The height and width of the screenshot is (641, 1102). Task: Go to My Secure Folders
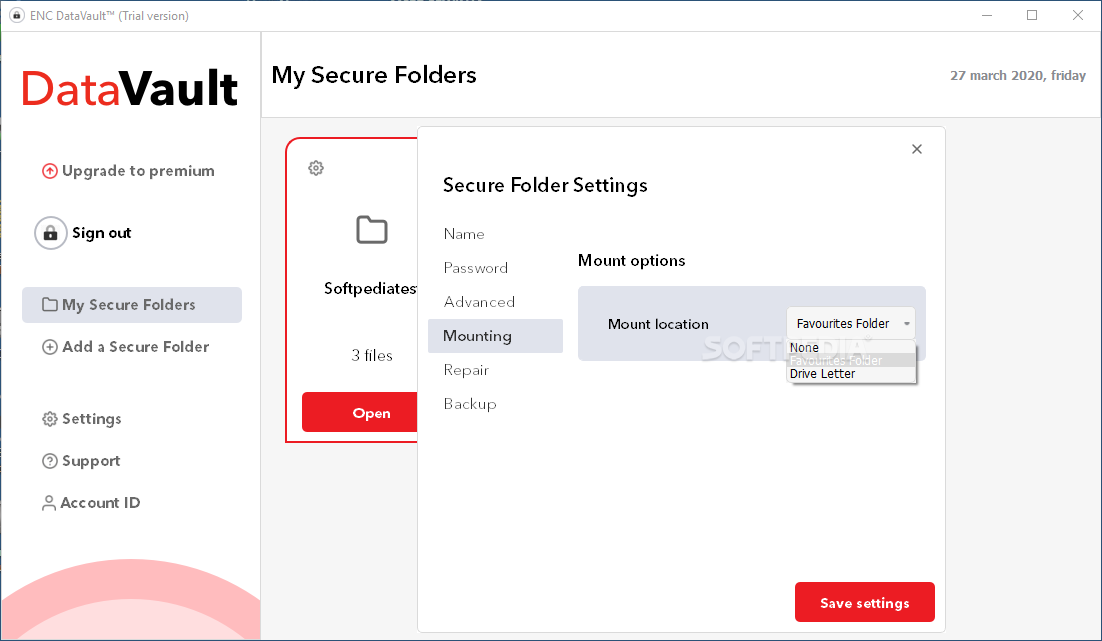tap(132, 305)
